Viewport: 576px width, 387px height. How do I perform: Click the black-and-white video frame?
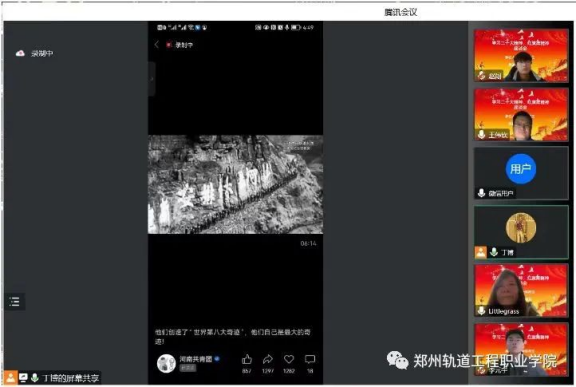235,184
